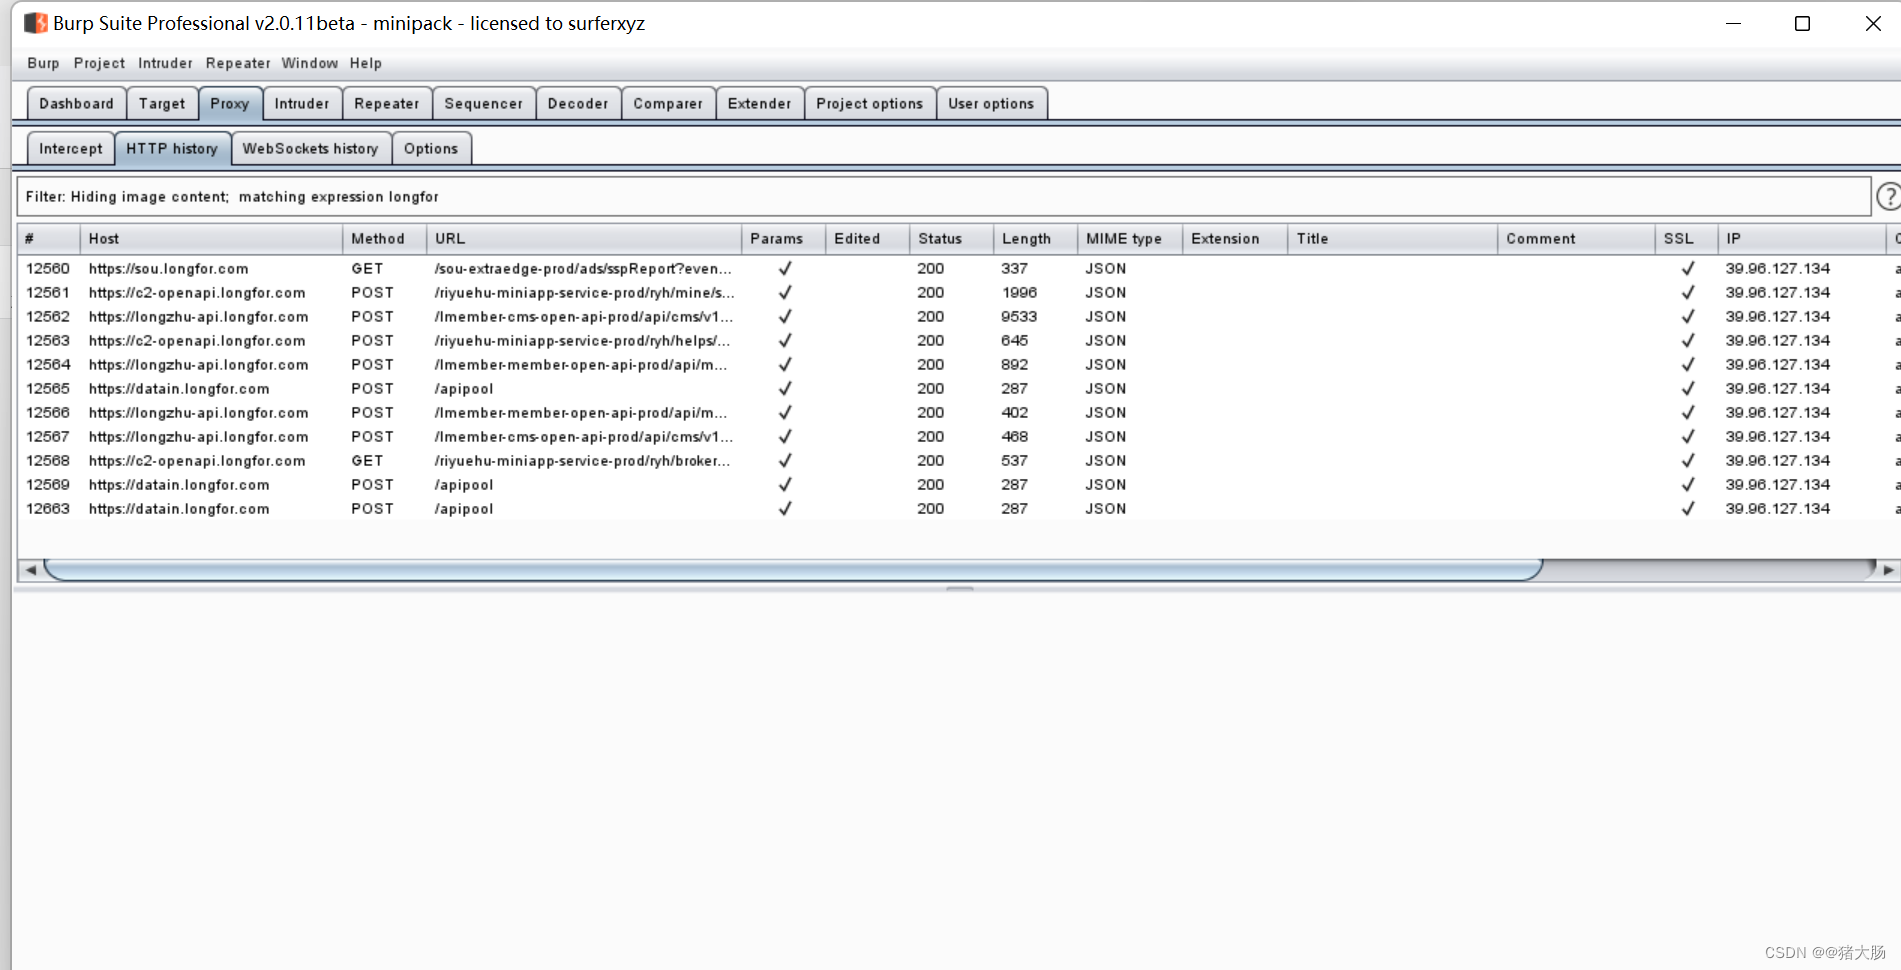This screenshot has width=1901, height=970.
Task: Sort by the Title column header
Action: pyautogui.click(x=1392, y=238)
